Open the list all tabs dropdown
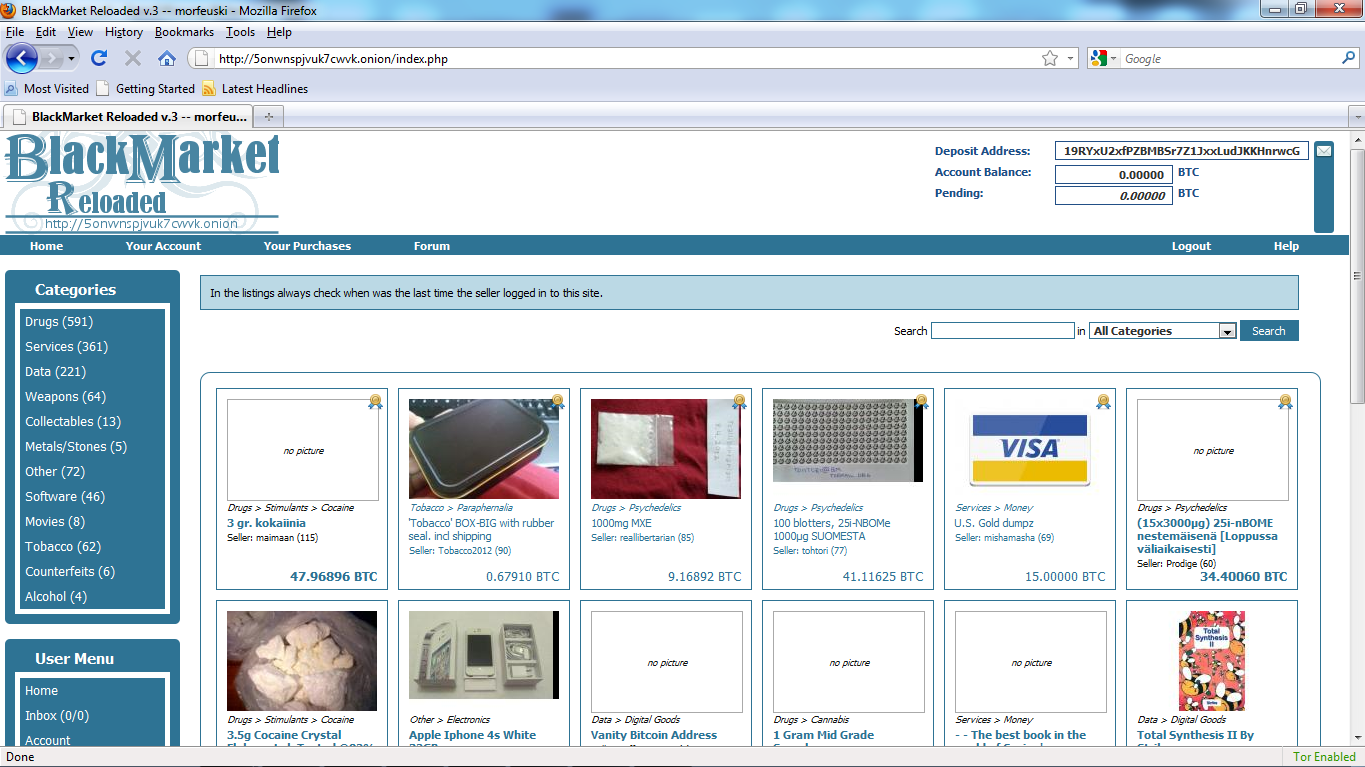The image size is (1365, 767). coord(1356,116)
